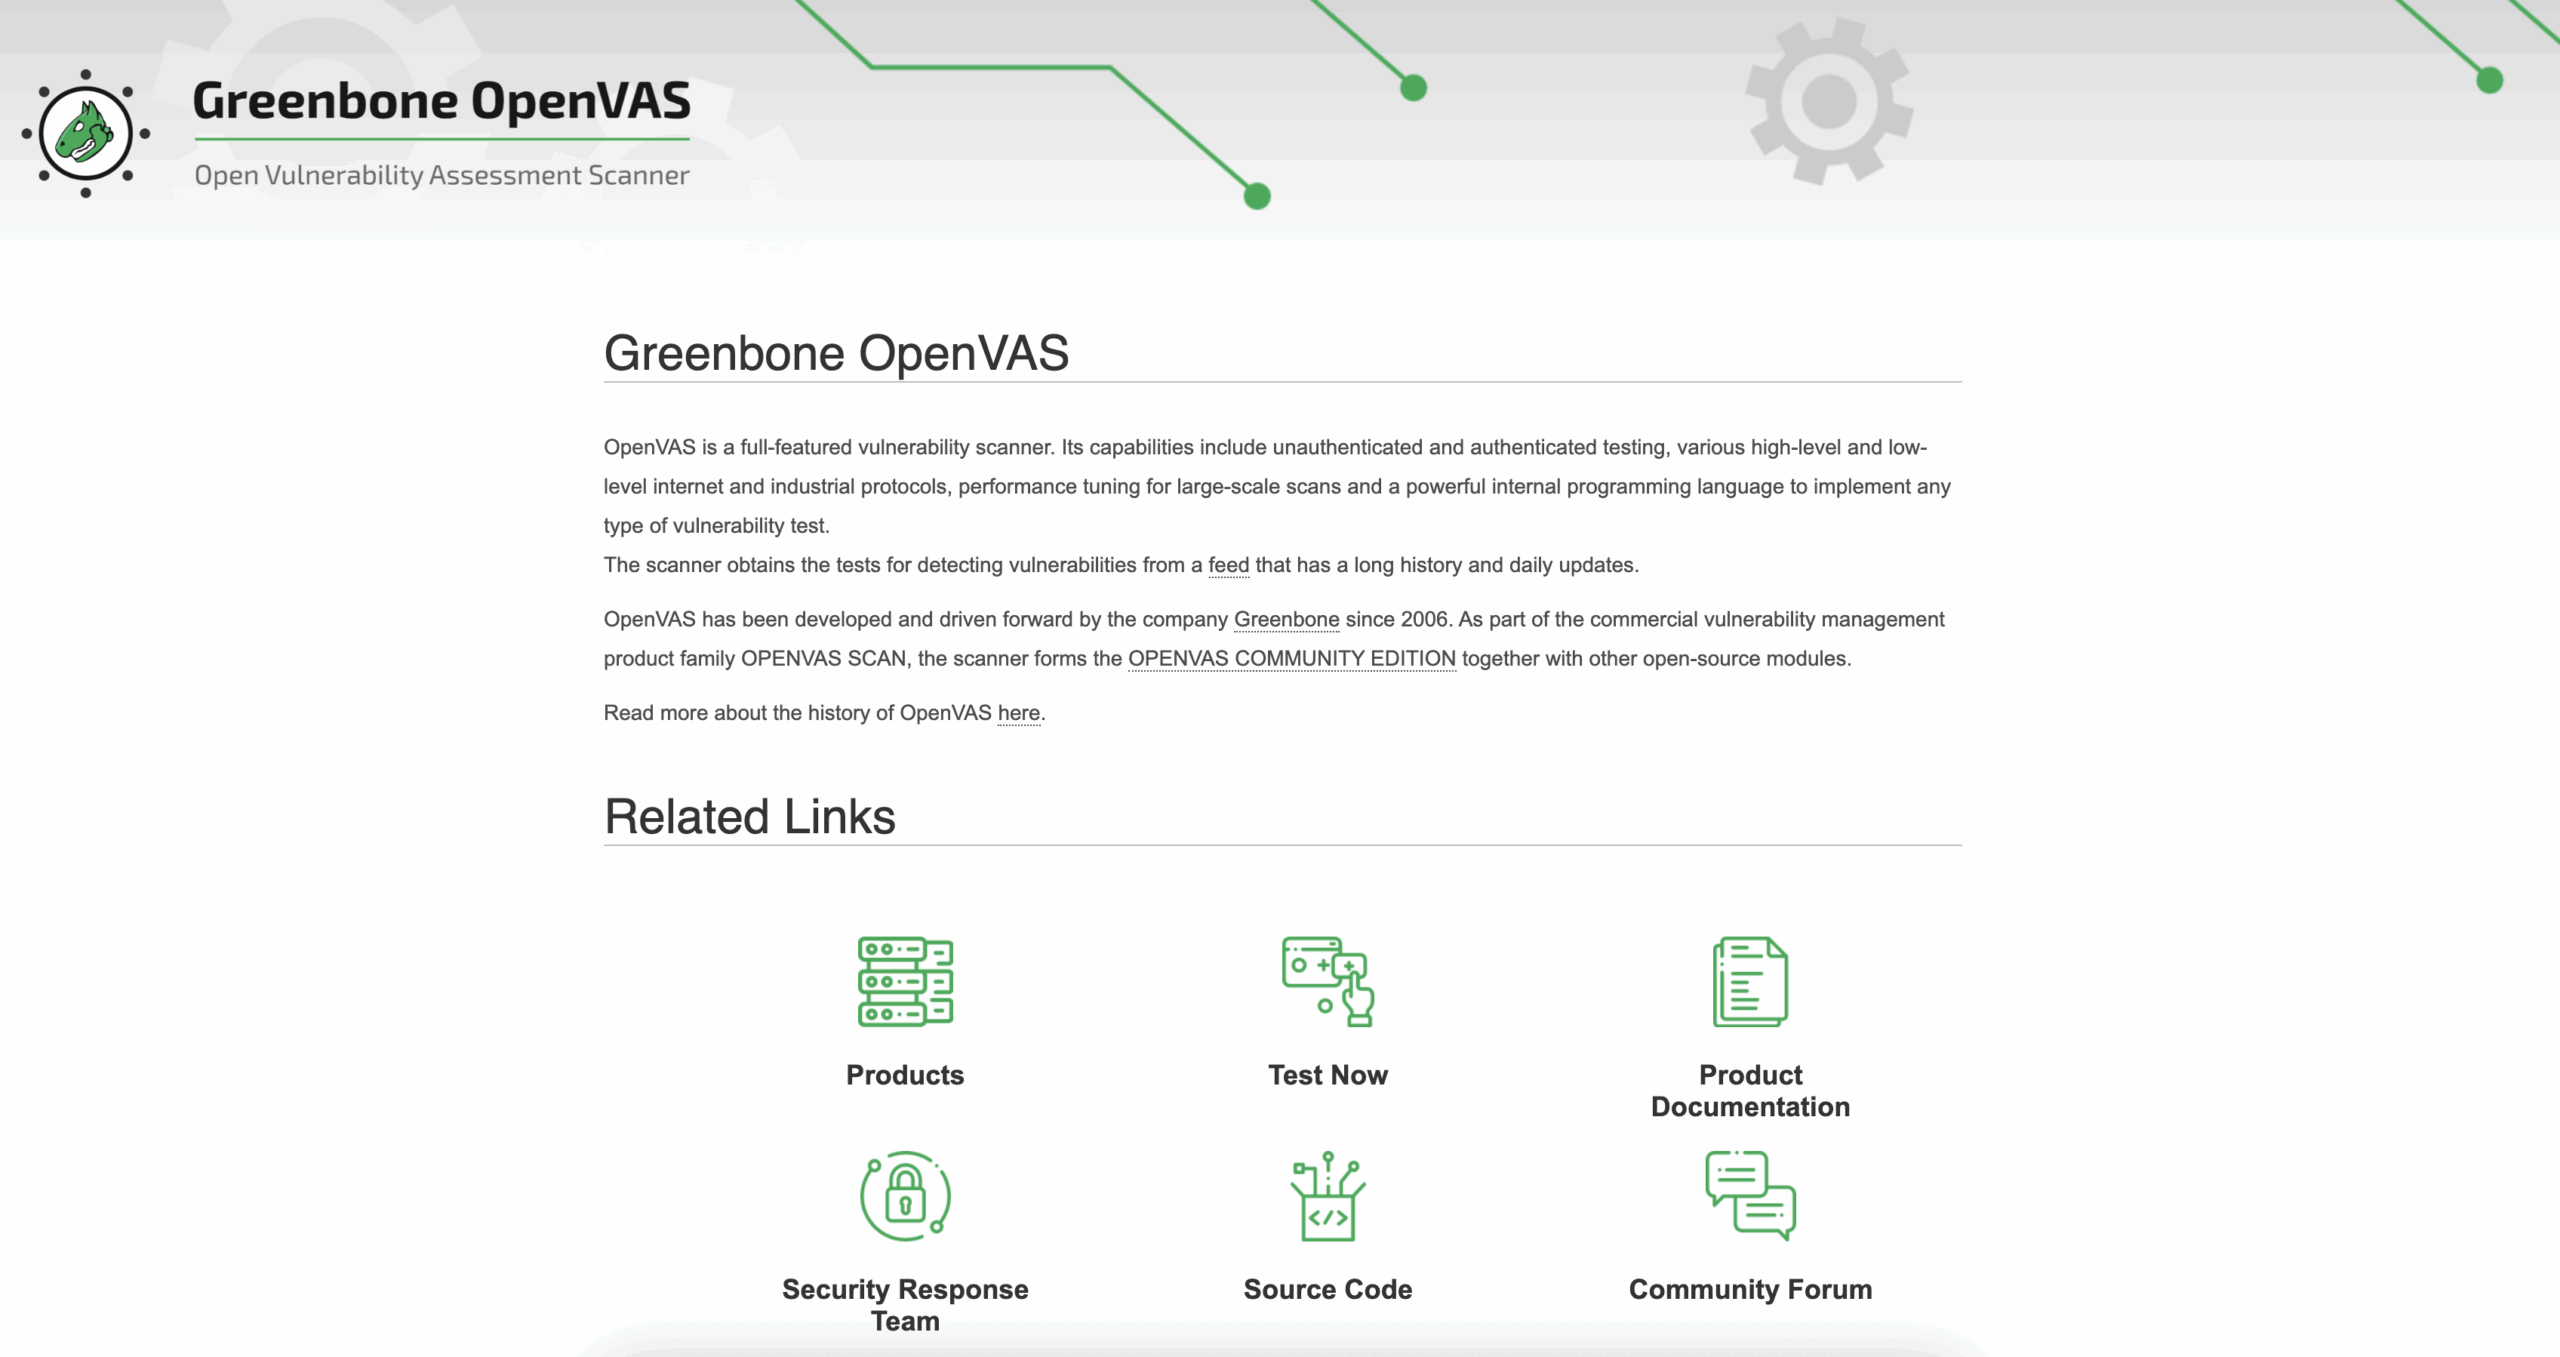Go to the Community Forum text link
The width and height of the screenshot is (2560, 1357).
tap(1750, 1289)
